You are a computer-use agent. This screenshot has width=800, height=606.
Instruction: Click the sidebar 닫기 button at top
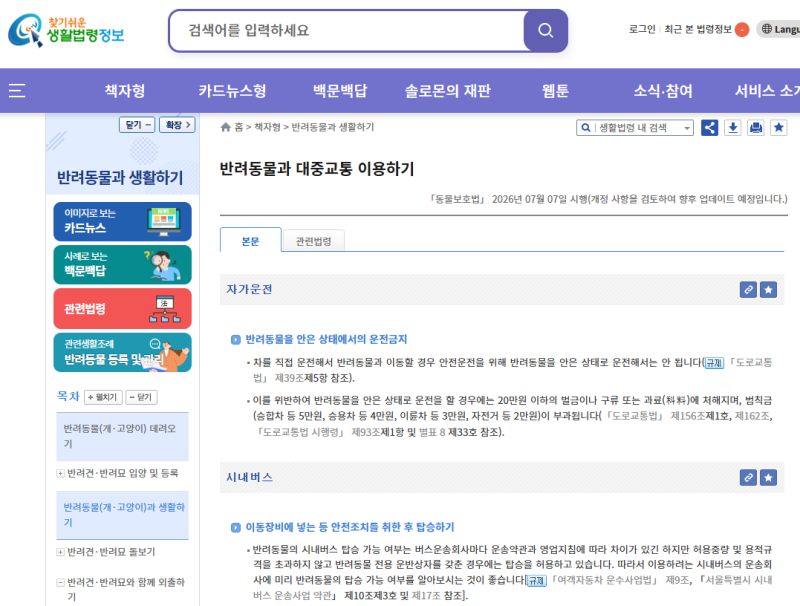137,125
